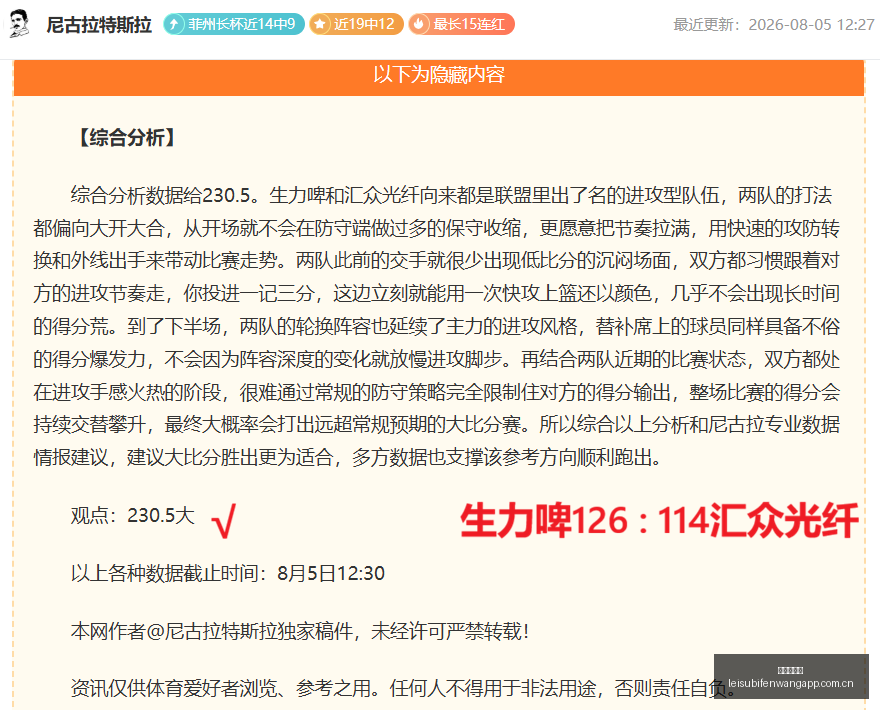Click the 最长15连红 badge
The width and height of the screenshot is (880, 710).
[x=461, y=24]
